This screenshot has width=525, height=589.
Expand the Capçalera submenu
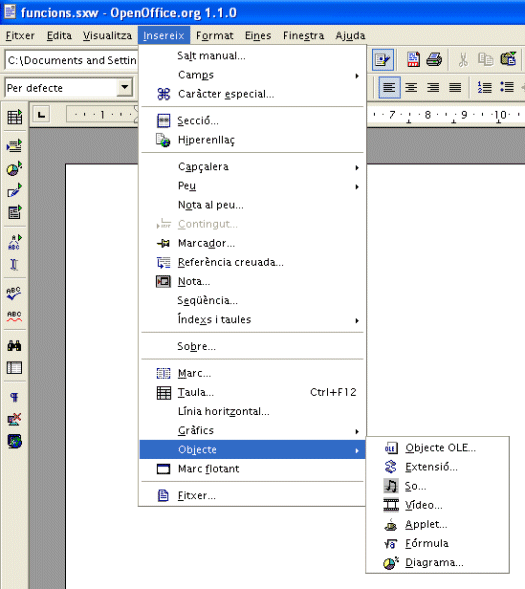[252, 167]
